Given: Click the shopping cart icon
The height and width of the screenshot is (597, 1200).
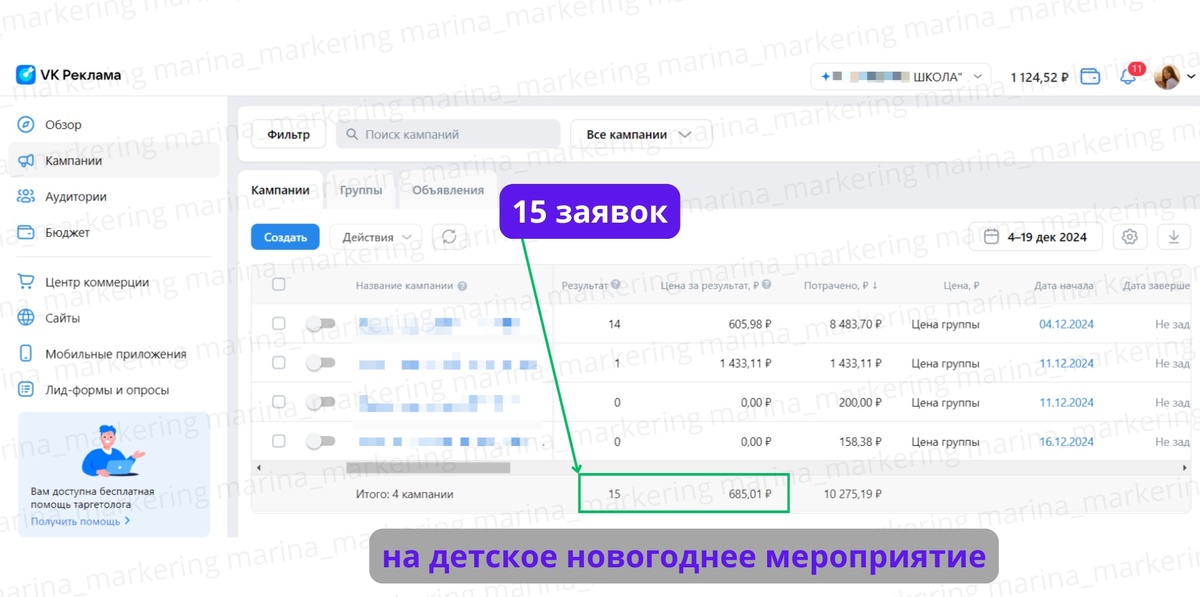Looking at the screenshot, I should click(x=26, y=282).
